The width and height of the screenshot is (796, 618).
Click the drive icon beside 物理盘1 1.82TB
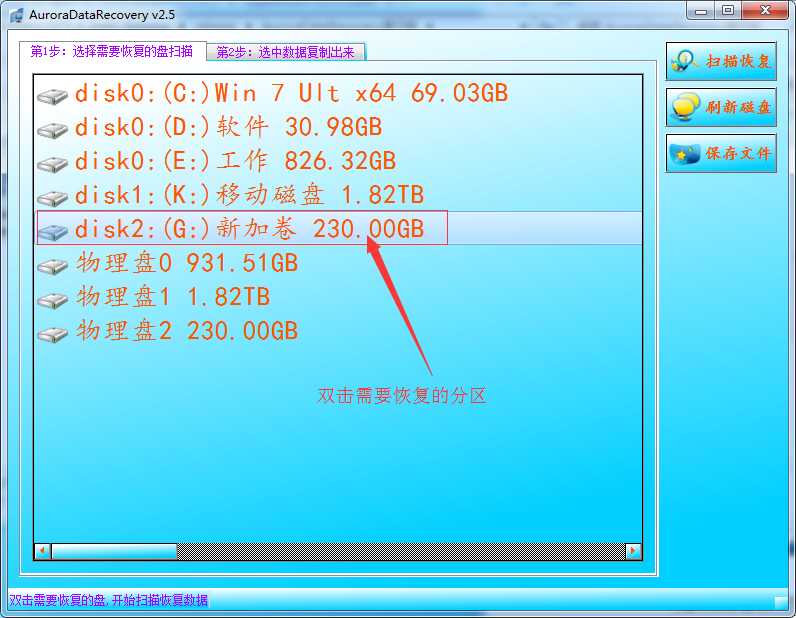52,300
